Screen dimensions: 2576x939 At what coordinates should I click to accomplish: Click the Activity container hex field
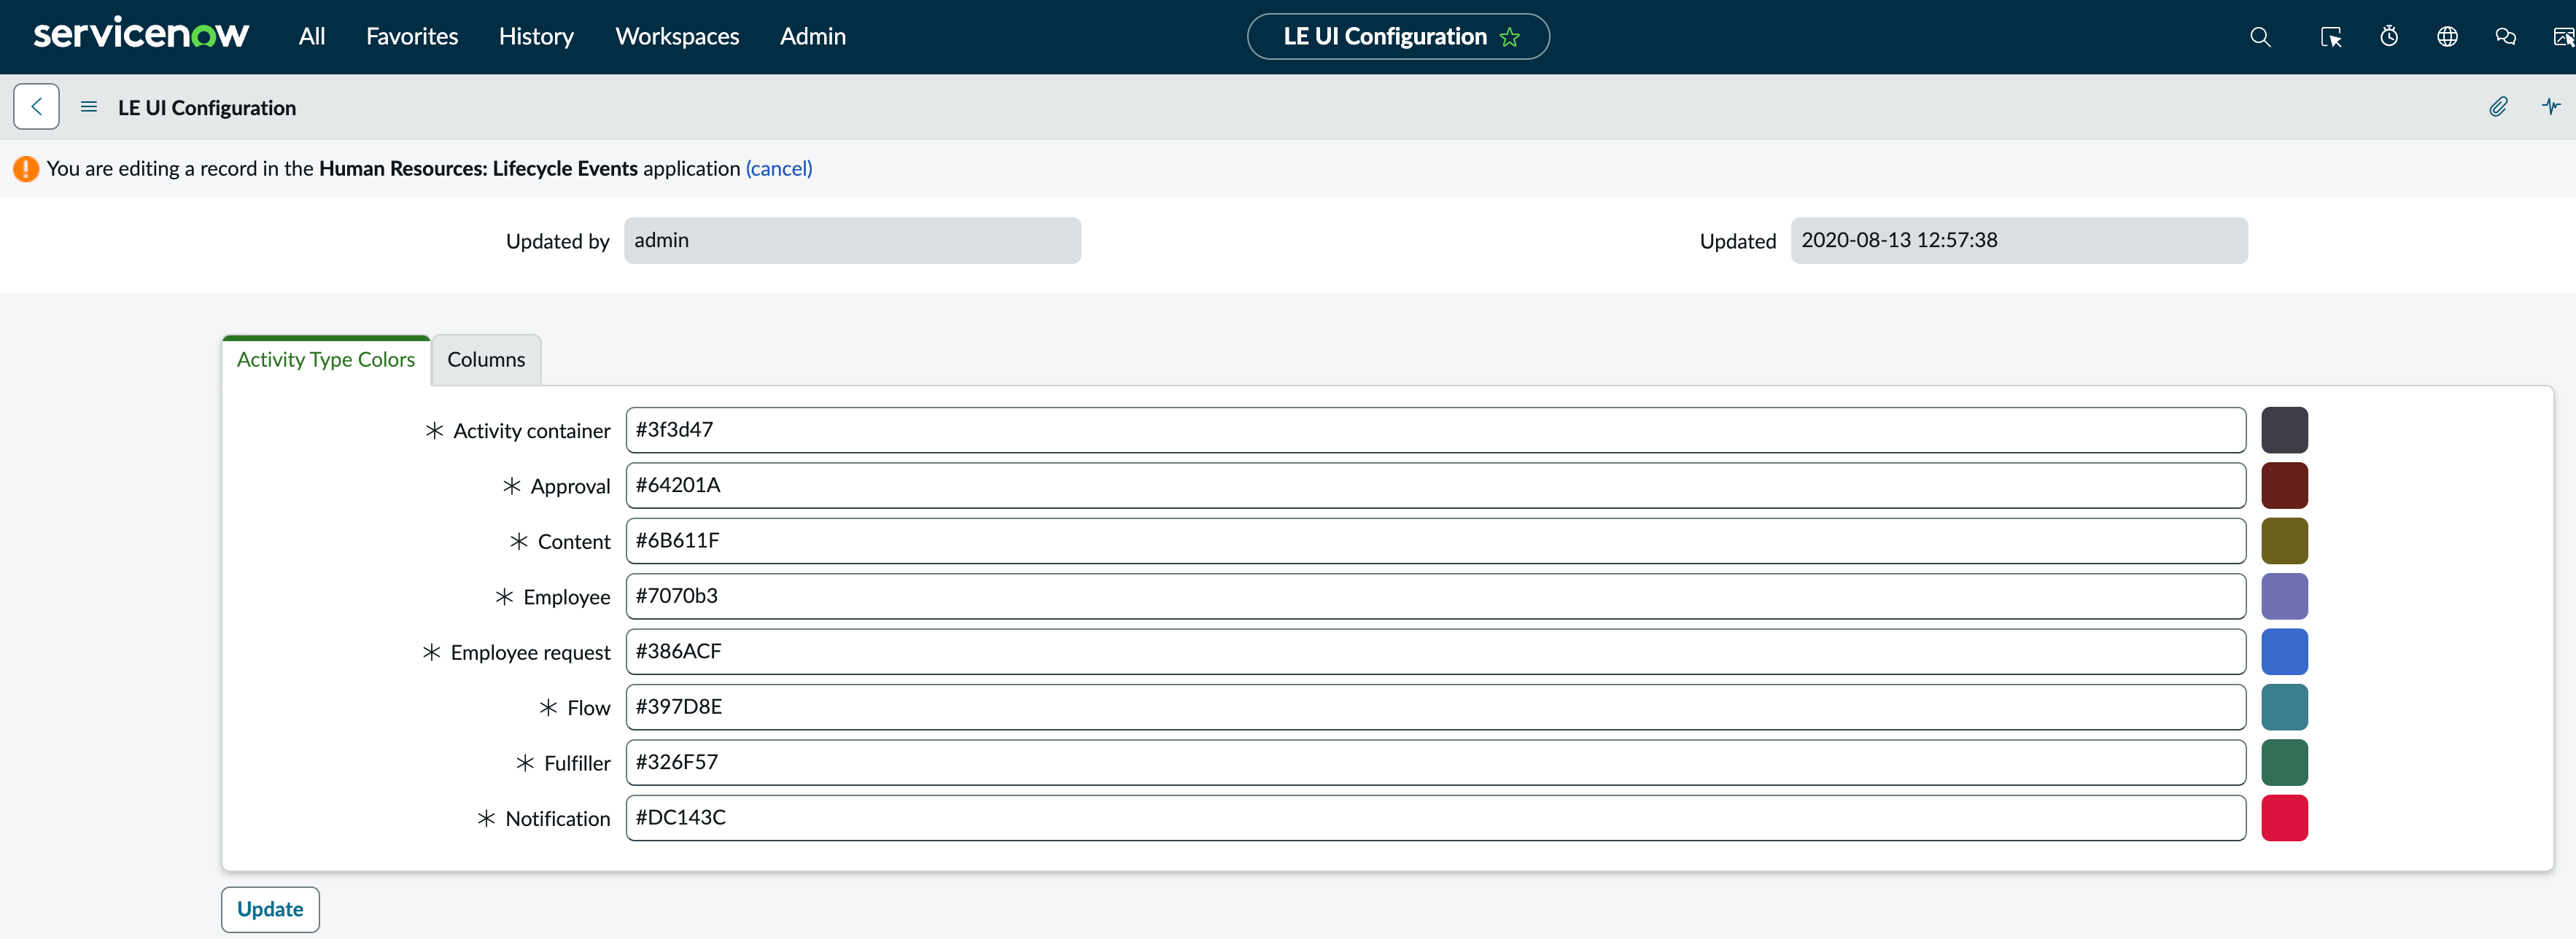click(x=1436, y=430)
